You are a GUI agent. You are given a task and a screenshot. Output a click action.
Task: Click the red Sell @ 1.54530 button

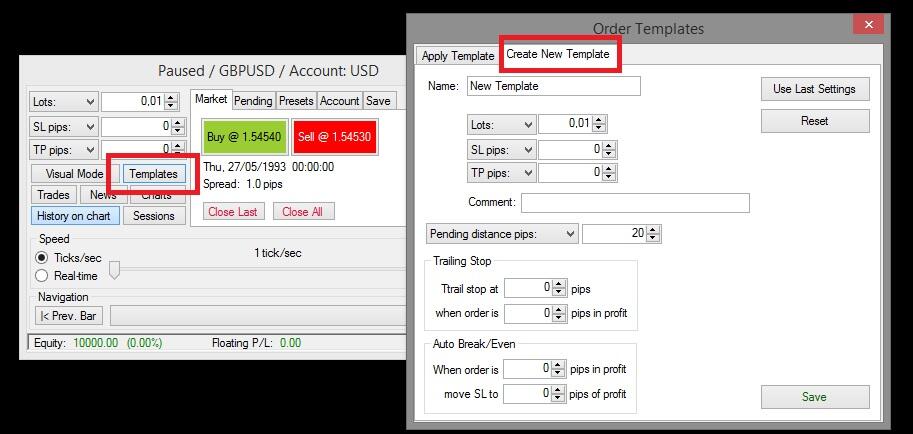[335, 137]
